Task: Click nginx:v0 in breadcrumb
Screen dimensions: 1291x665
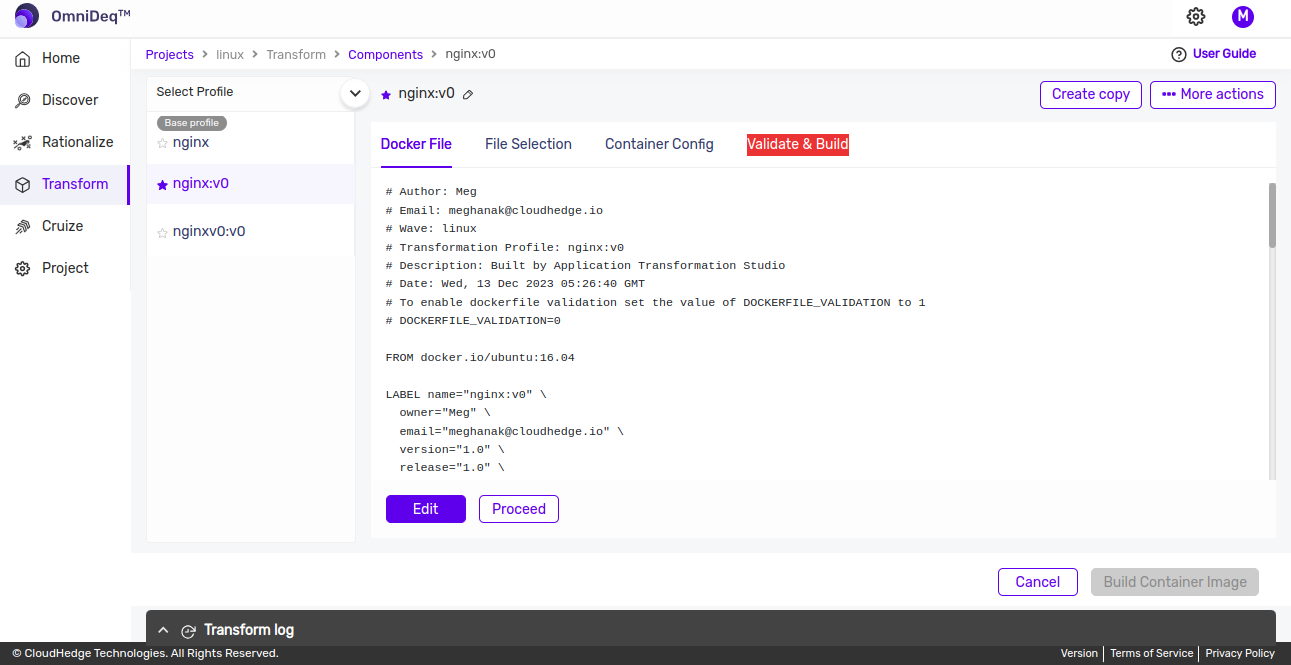Action: click(x=470, y=55)
